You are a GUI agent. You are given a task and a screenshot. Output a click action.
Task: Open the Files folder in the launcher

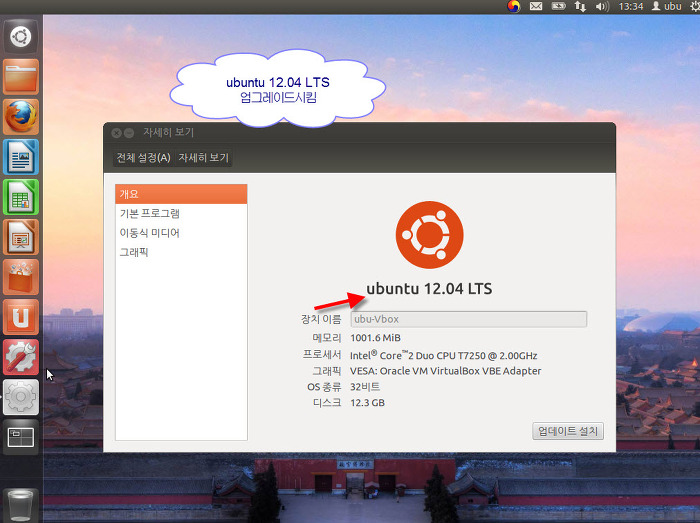21,77
